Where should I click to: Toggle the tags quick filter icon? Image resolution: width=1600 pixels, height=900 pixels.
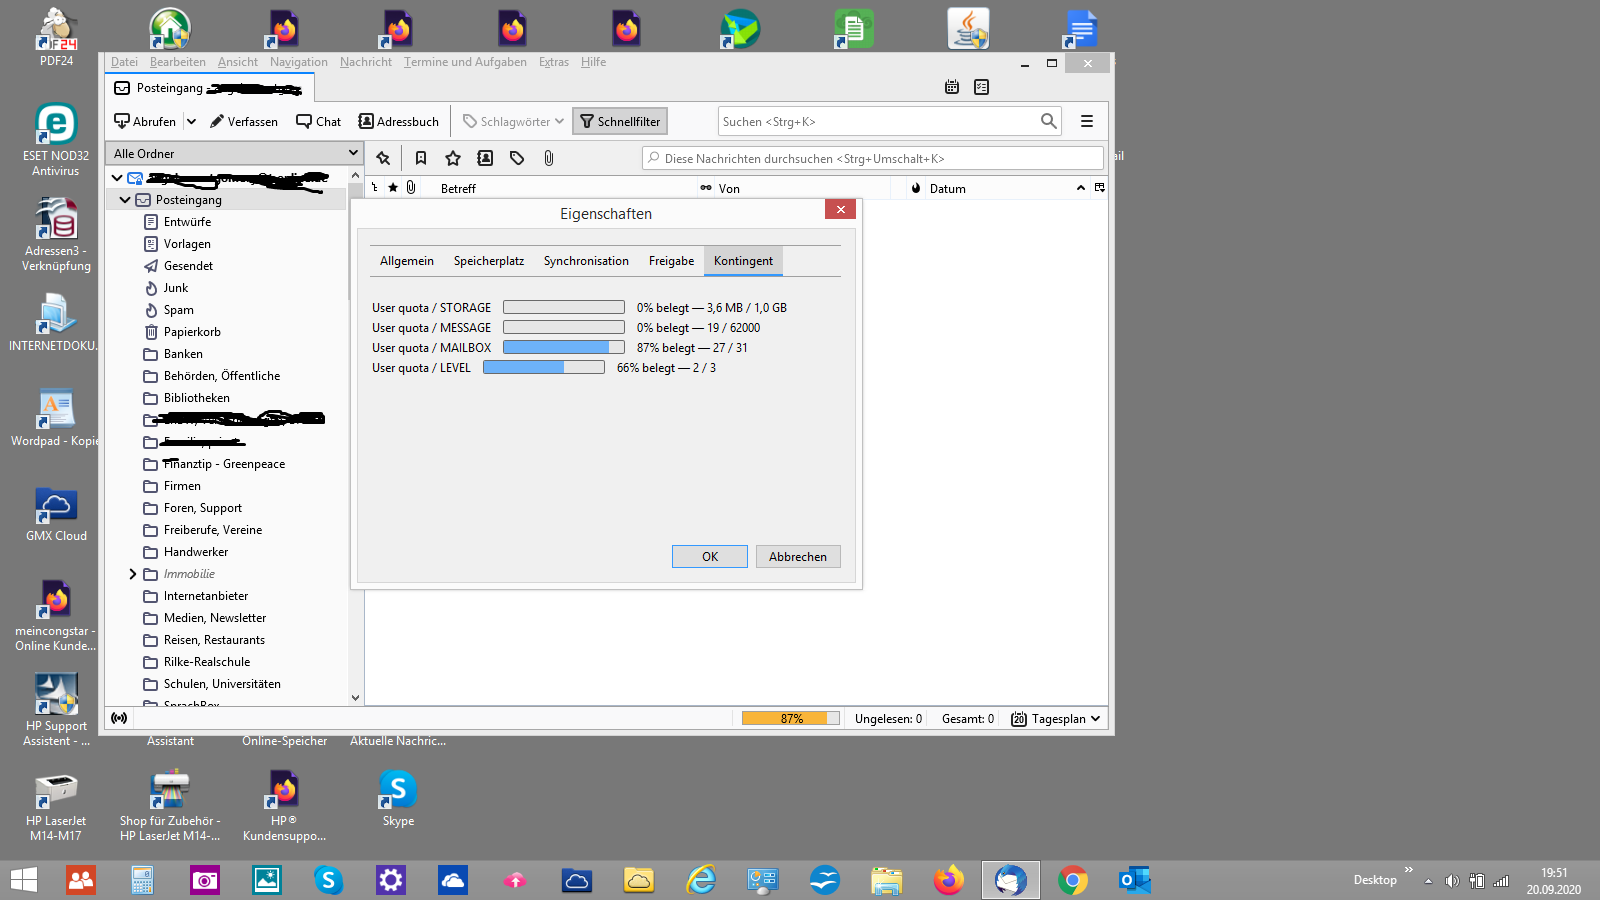point(517,158)
